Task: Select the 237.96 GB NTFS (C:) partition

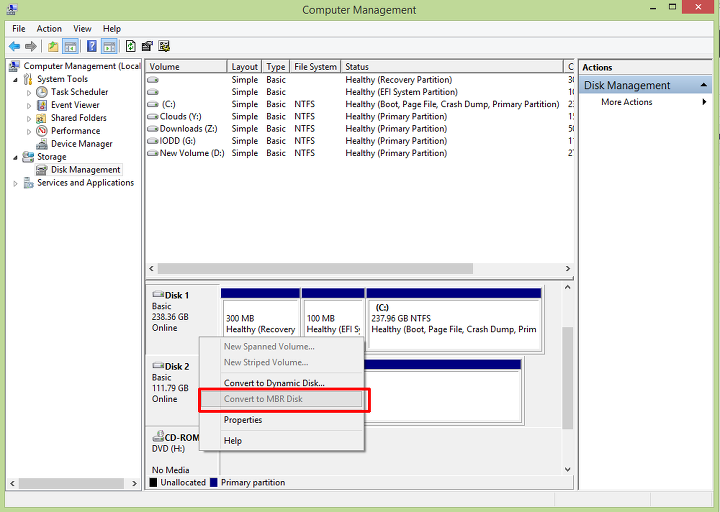Action: (454, 319)
